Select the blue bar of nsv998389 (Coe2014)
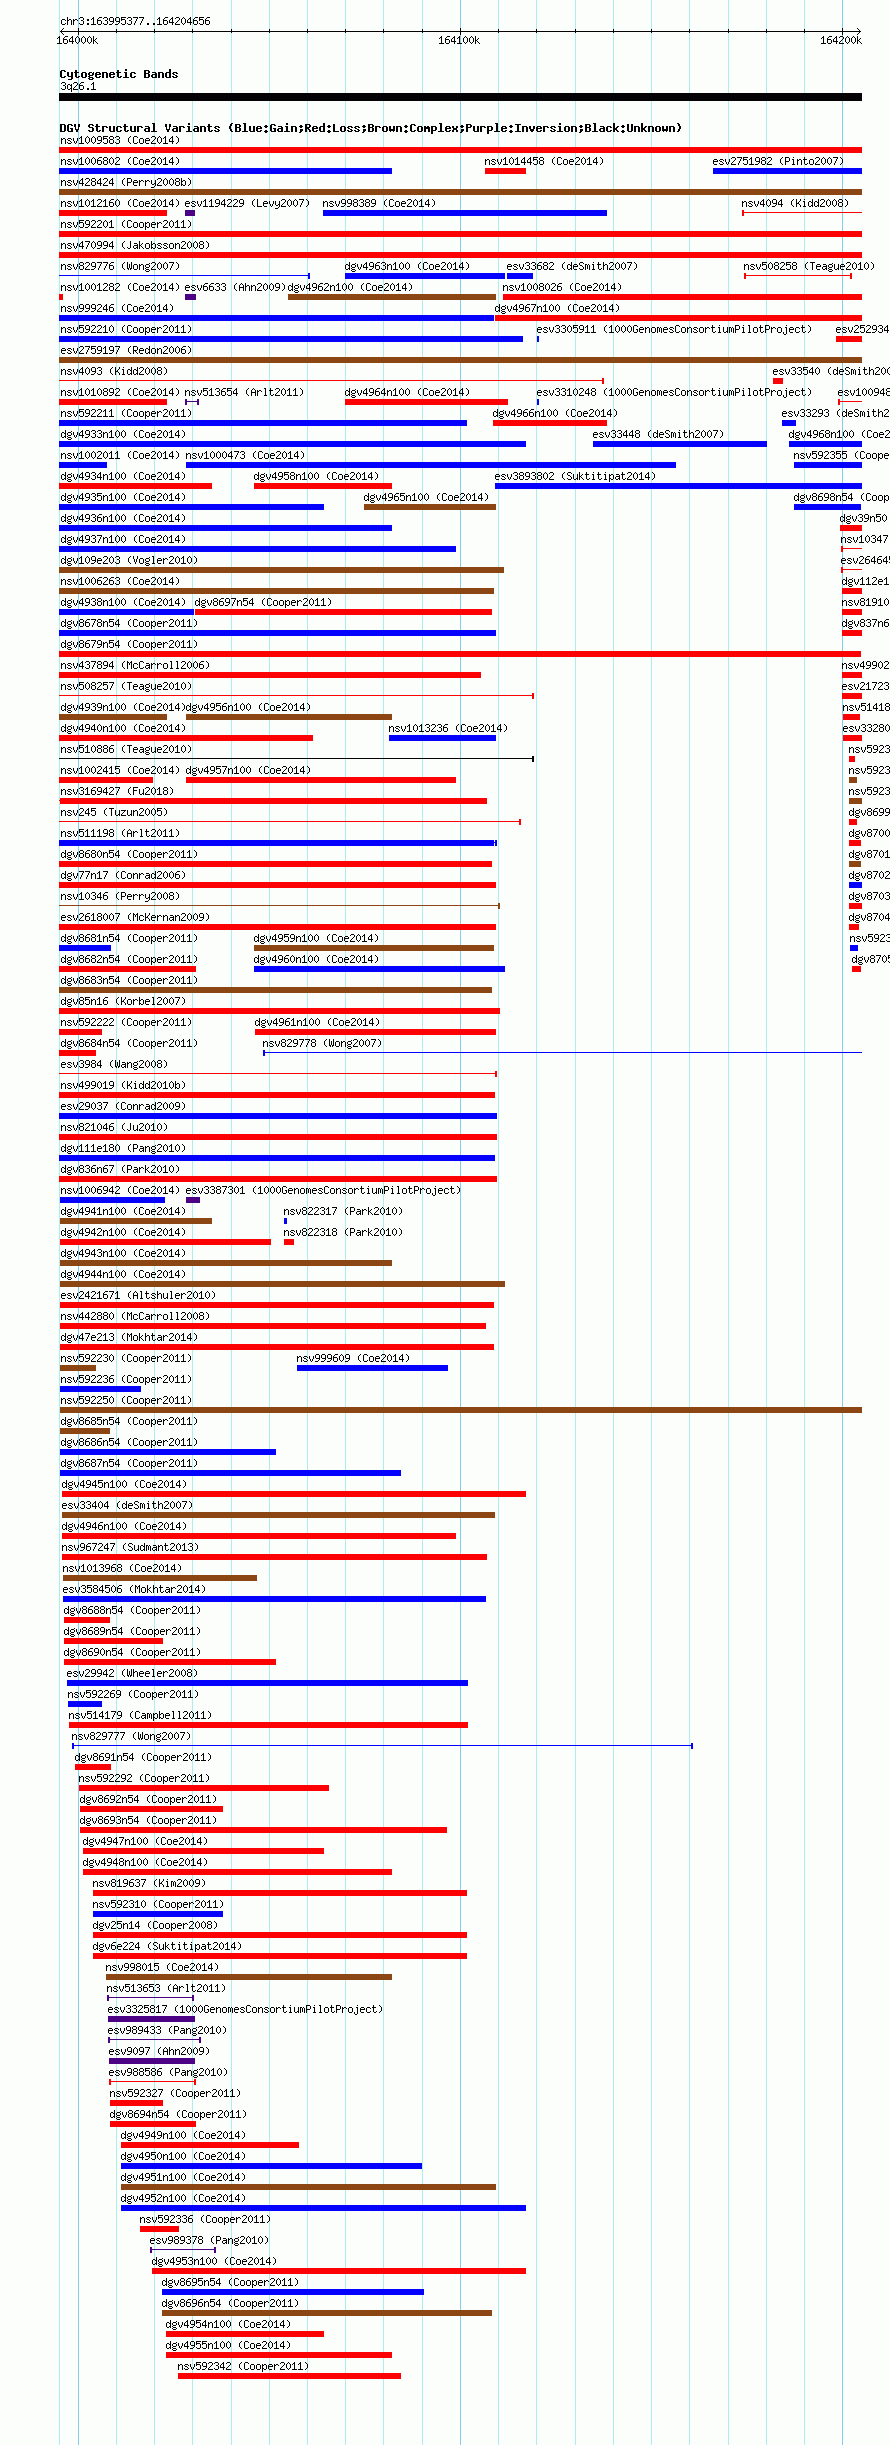This screenshot has height=2445, width=890. (x=465, y=213)
